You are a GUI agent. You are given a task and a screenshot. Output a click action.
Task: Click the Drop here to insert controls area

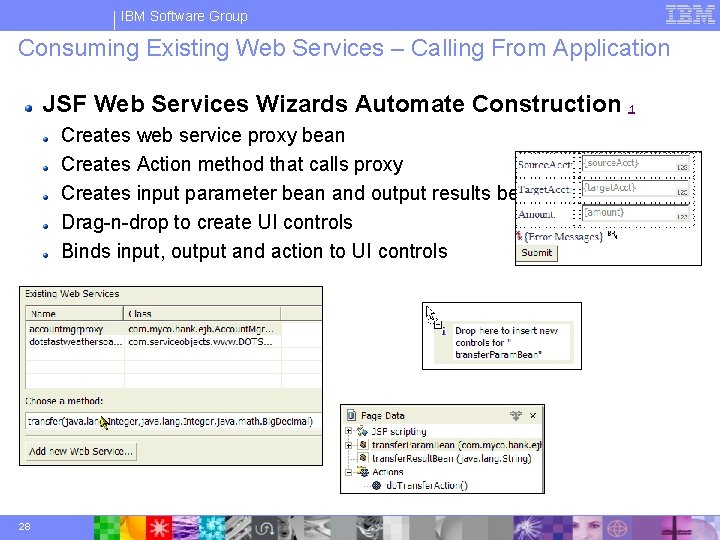point(504,343)
